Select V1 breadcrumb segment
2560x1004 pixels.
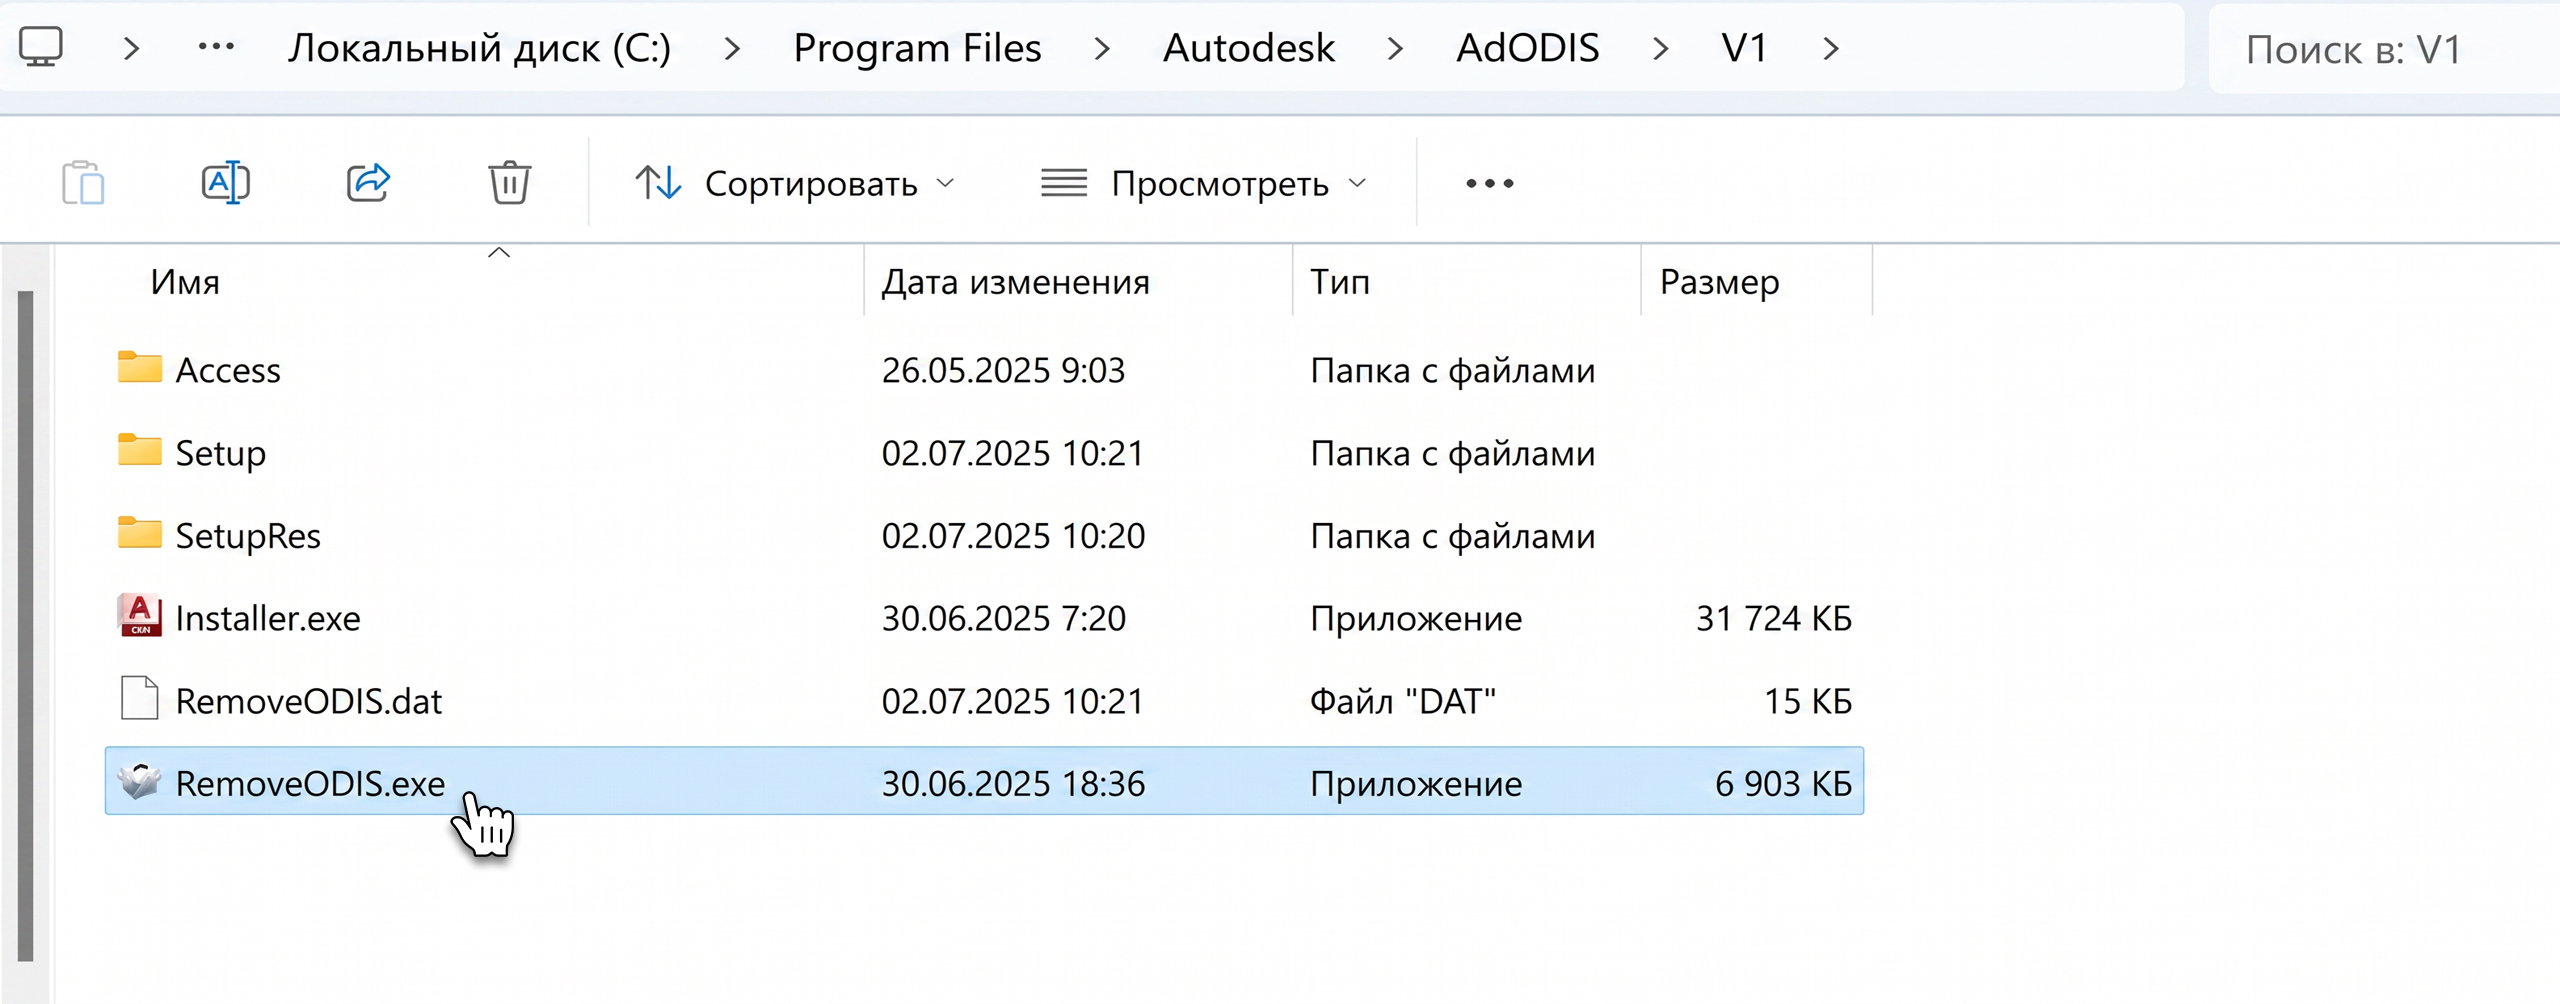1745,48
